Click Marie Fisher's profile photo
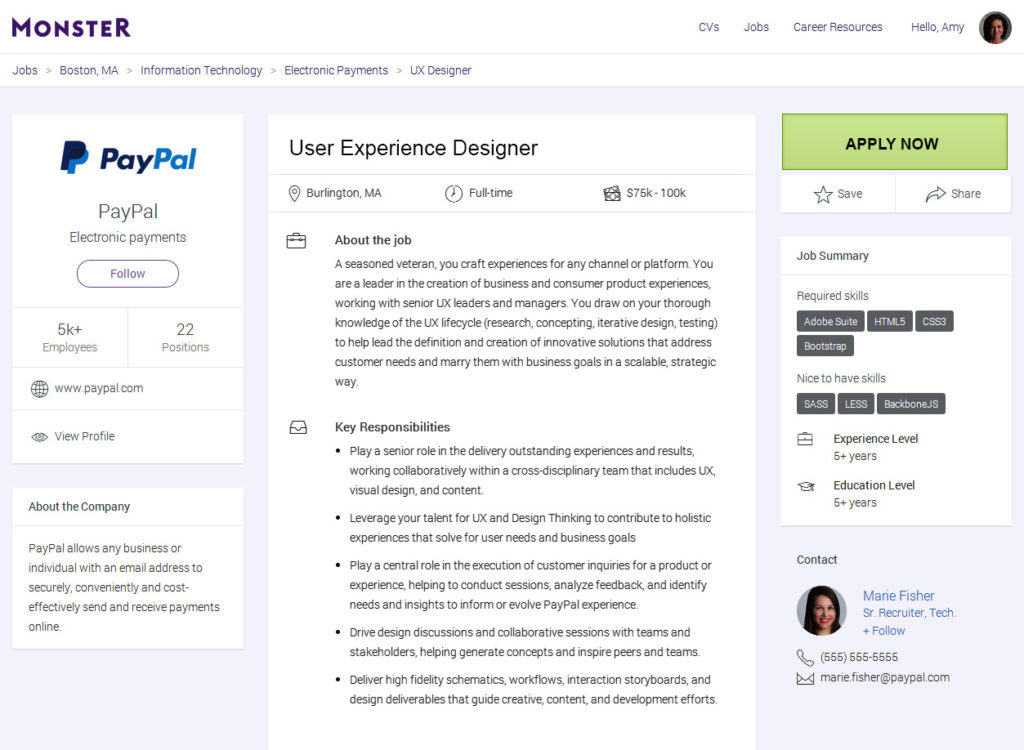This screenshot has height=750, width=1024. pyautogui.click(x=822, y=611)
